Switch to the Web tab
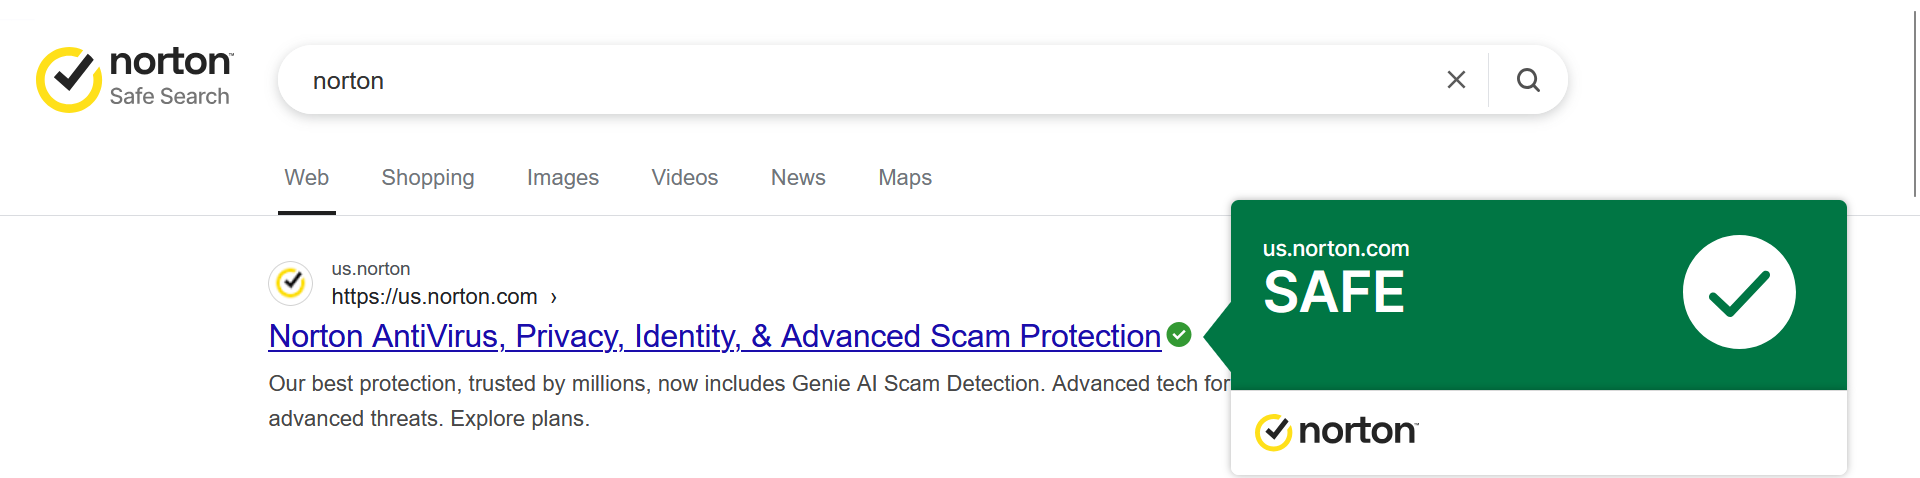Image resolution: width=1920 pixels, height=478 pixels. click(306, 178)
